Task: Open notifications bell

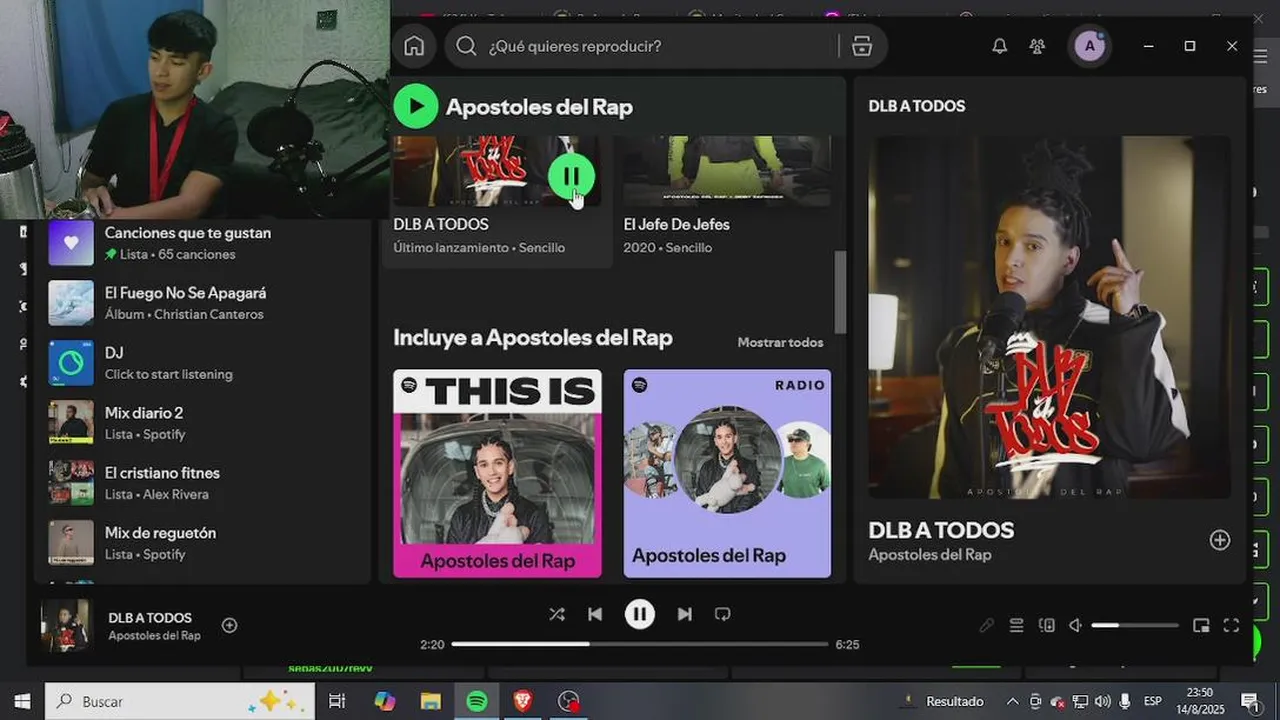Action: (999, 46)
